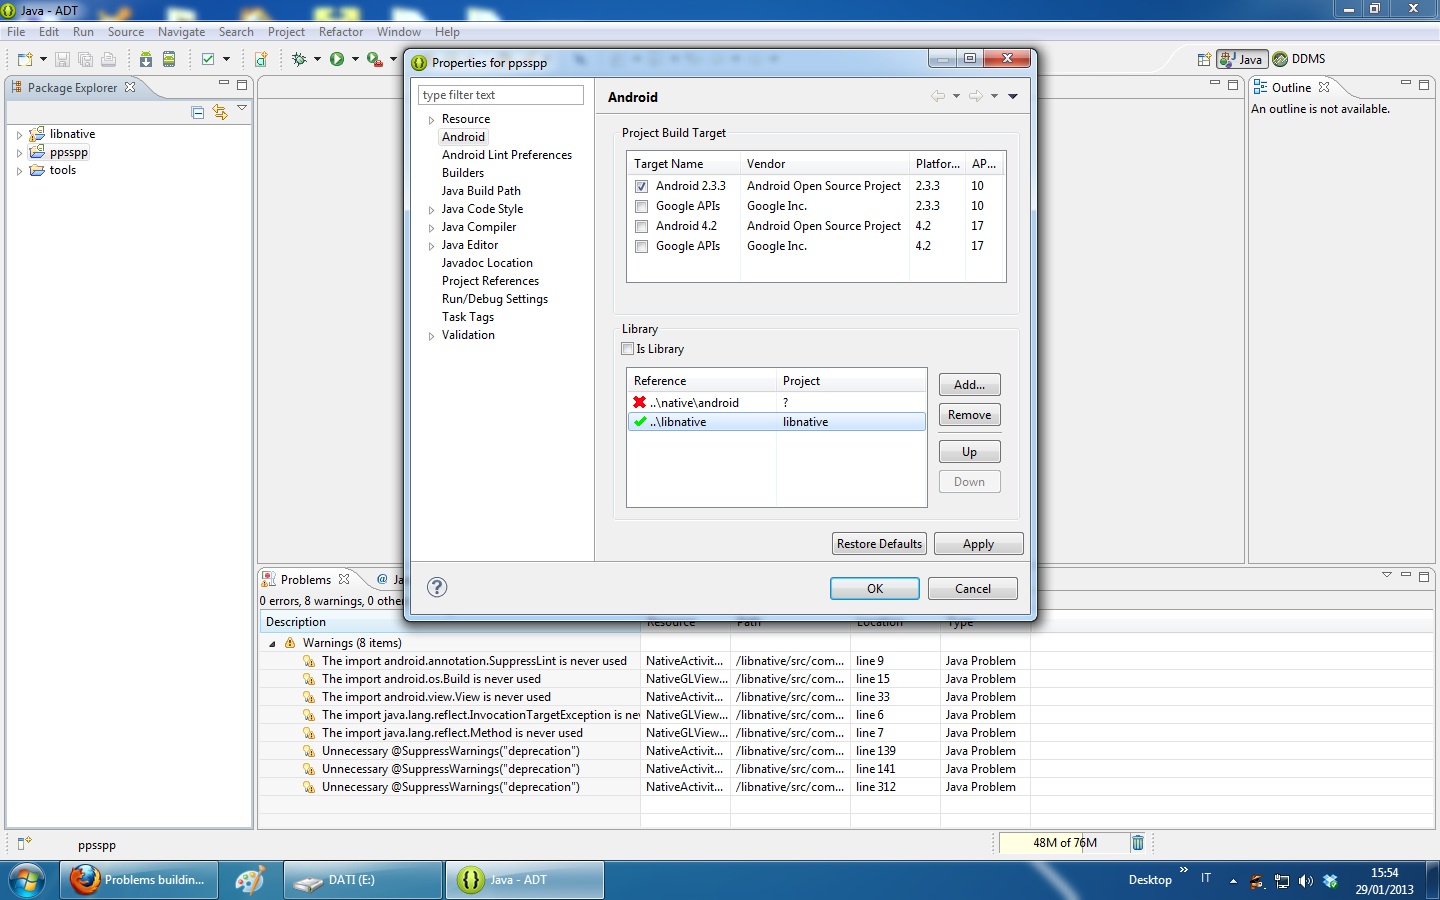Screen dimensions: 1440x900
Task: Click the Run External Tools icon
Action: click(374, 59)
